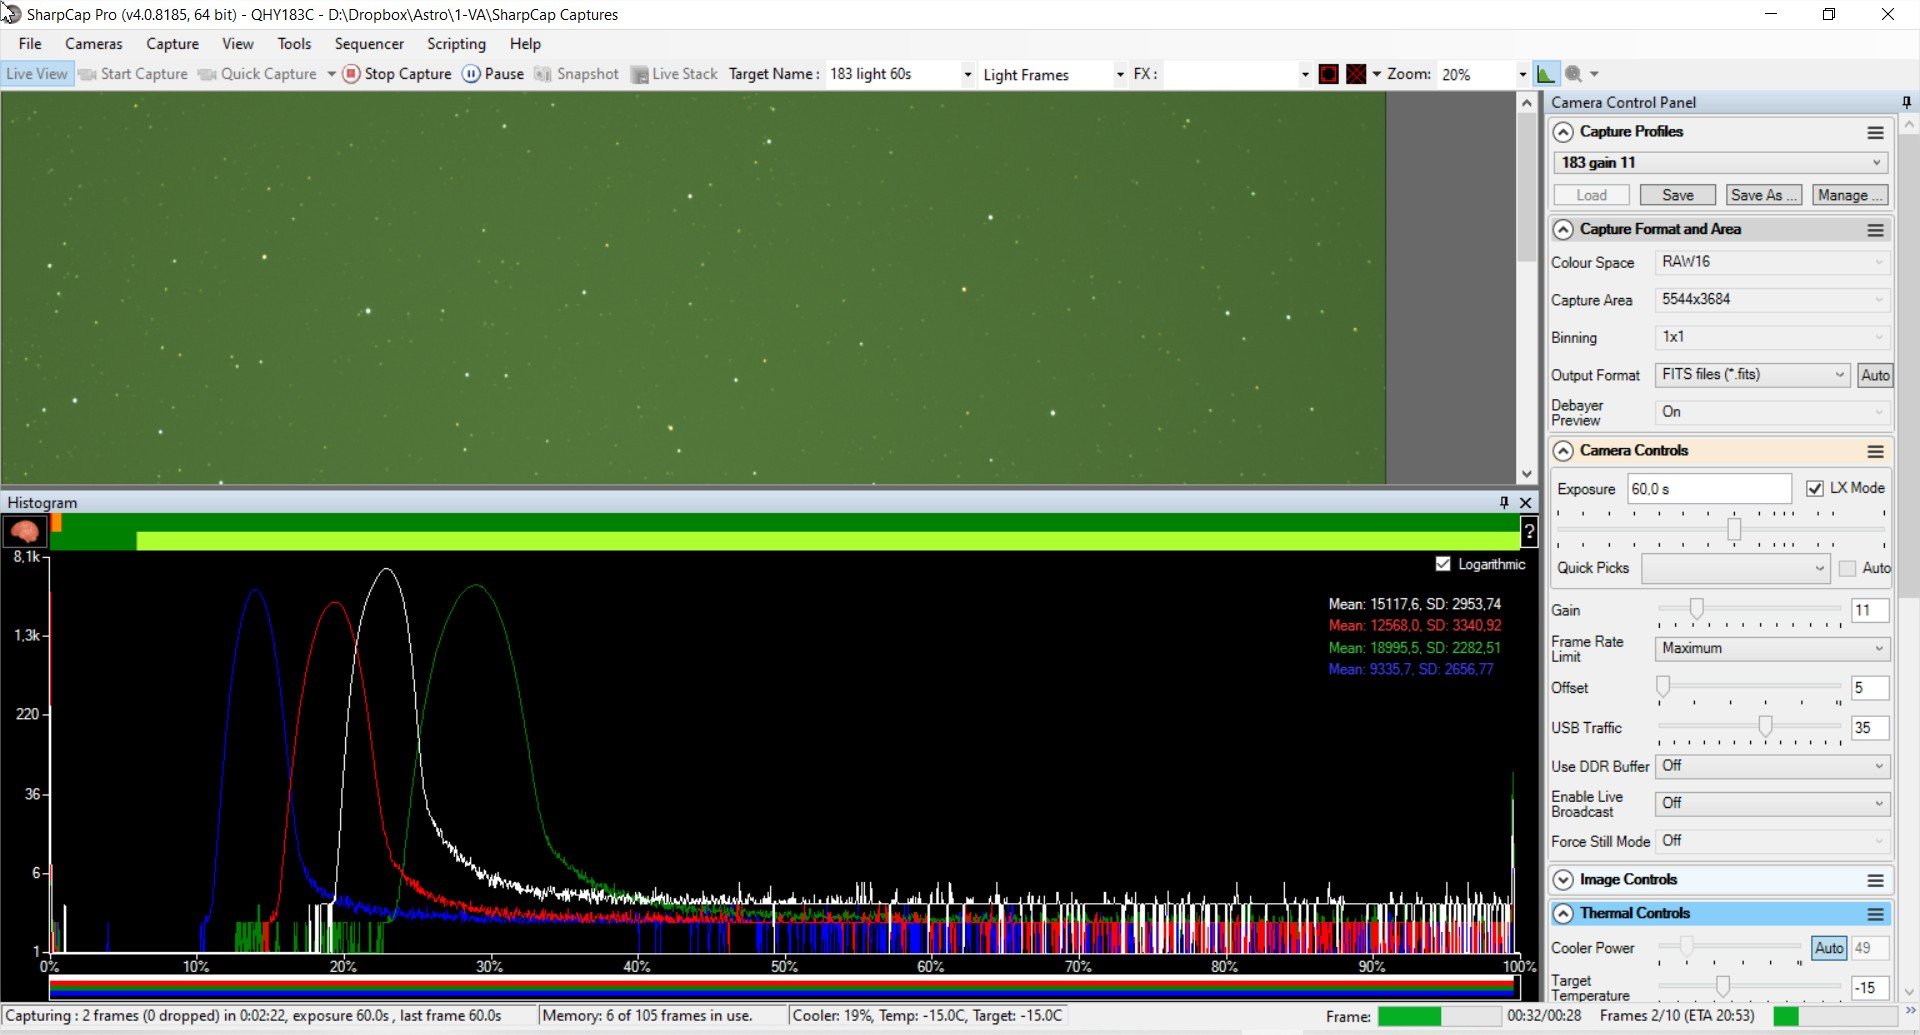
Task: Toggle the Logarithmic histogram checkbox
Action: pyautogui.click(x=1443, y=564)
